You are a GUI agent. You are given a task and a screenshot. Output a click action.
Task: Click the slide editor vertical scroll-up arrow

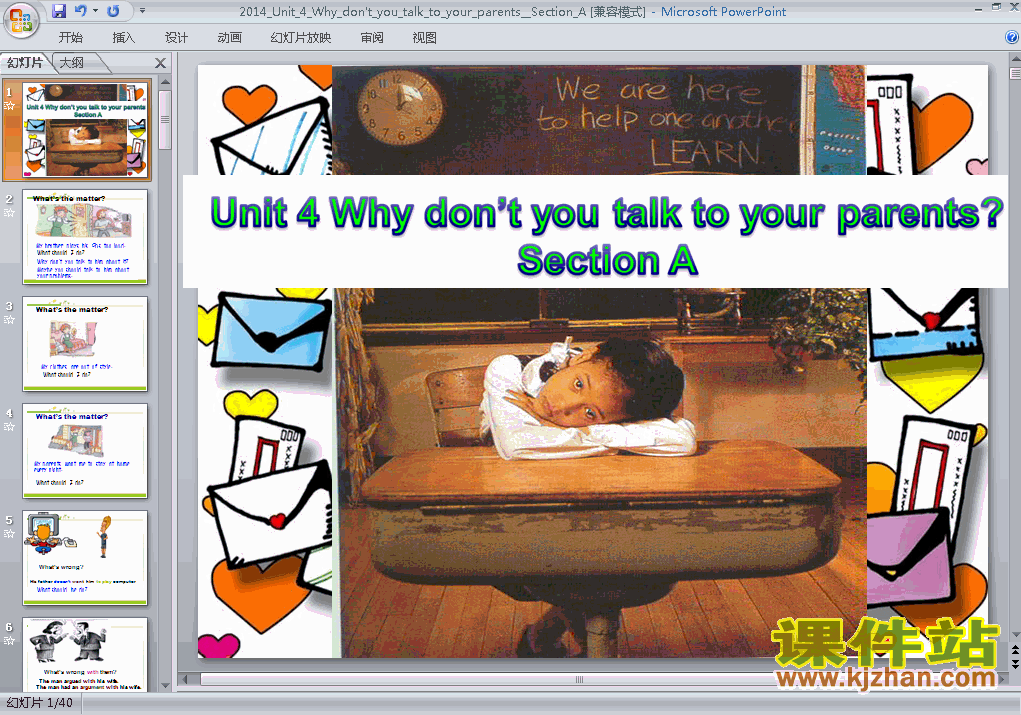pos(1015,60)
